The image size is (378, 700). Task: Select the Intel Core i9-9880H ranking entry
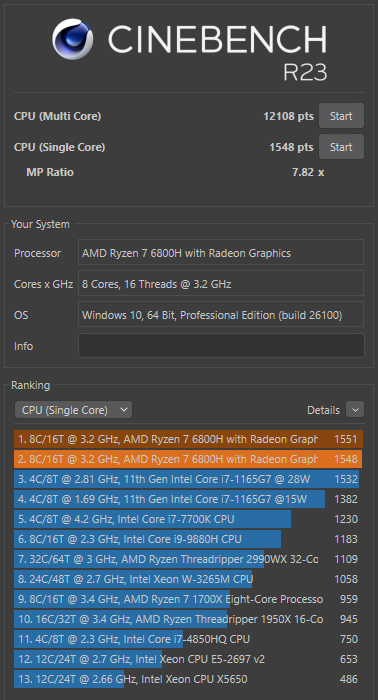tap(188, 539)
